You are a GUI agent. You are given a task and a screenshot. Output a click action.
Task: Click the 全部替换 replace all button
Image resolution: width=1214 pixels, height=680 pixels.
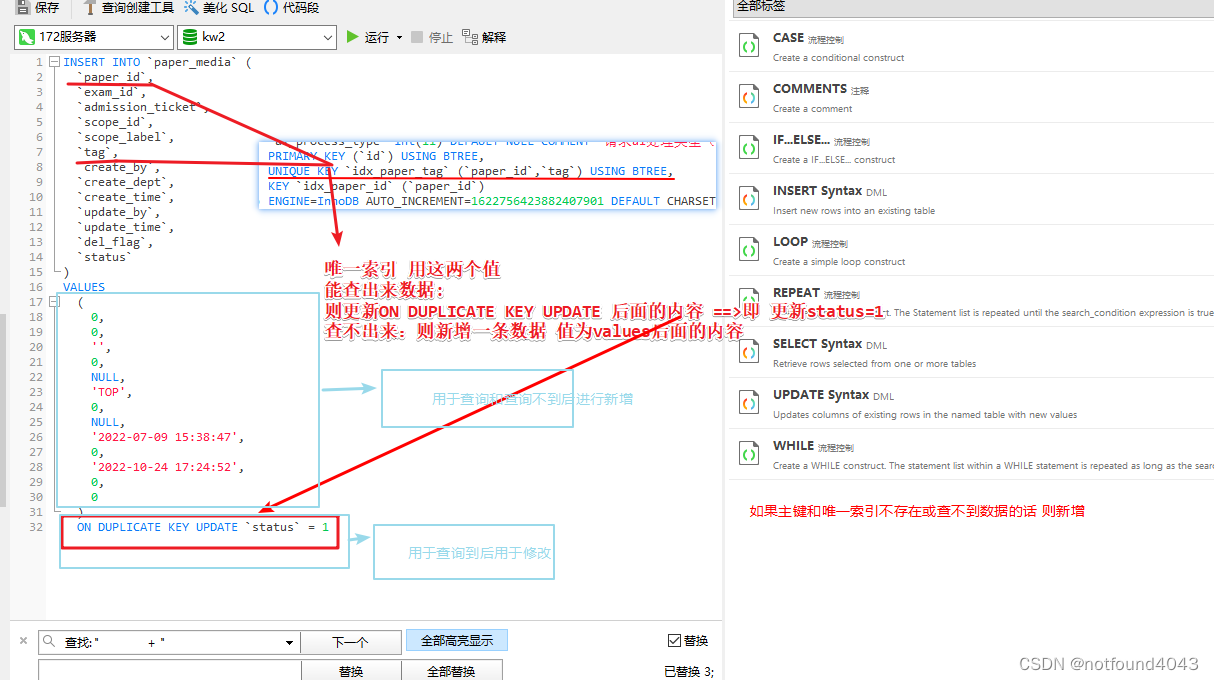coord(452,671)
